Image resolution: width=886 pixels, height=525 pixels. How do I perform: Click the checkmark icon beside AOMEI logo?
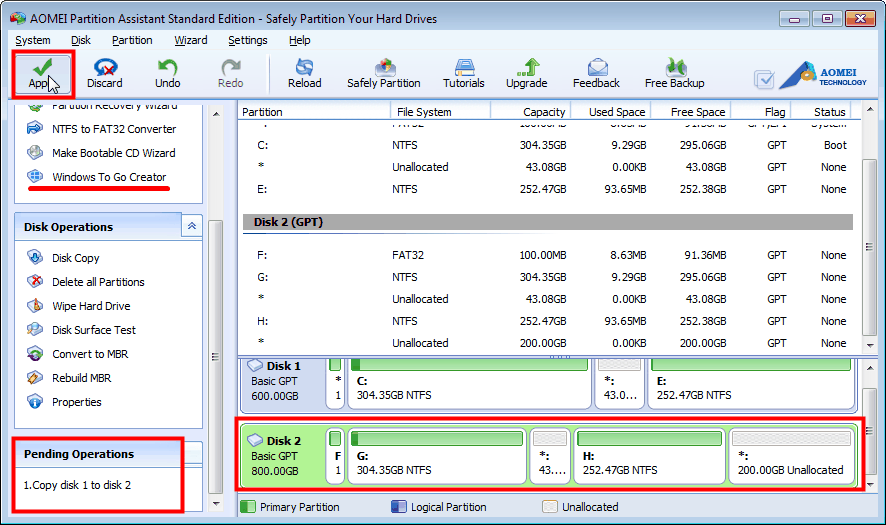pos(764,79)
